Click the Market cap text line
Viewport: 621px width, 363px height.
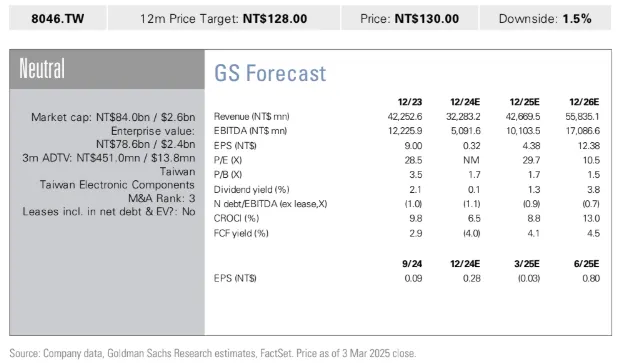[x=113, y=117]
